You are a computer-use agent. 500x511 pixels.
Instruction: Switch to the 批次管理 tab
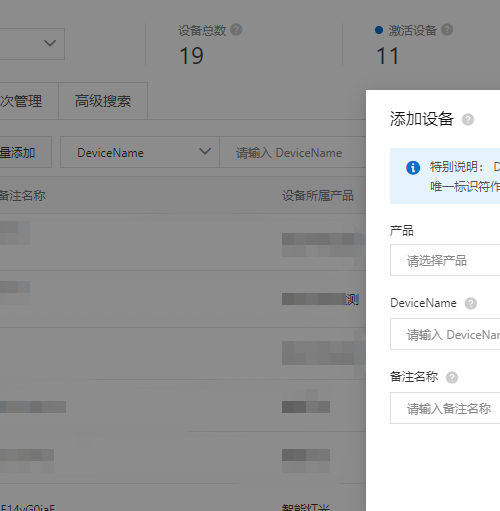click(x=29, y=101)
